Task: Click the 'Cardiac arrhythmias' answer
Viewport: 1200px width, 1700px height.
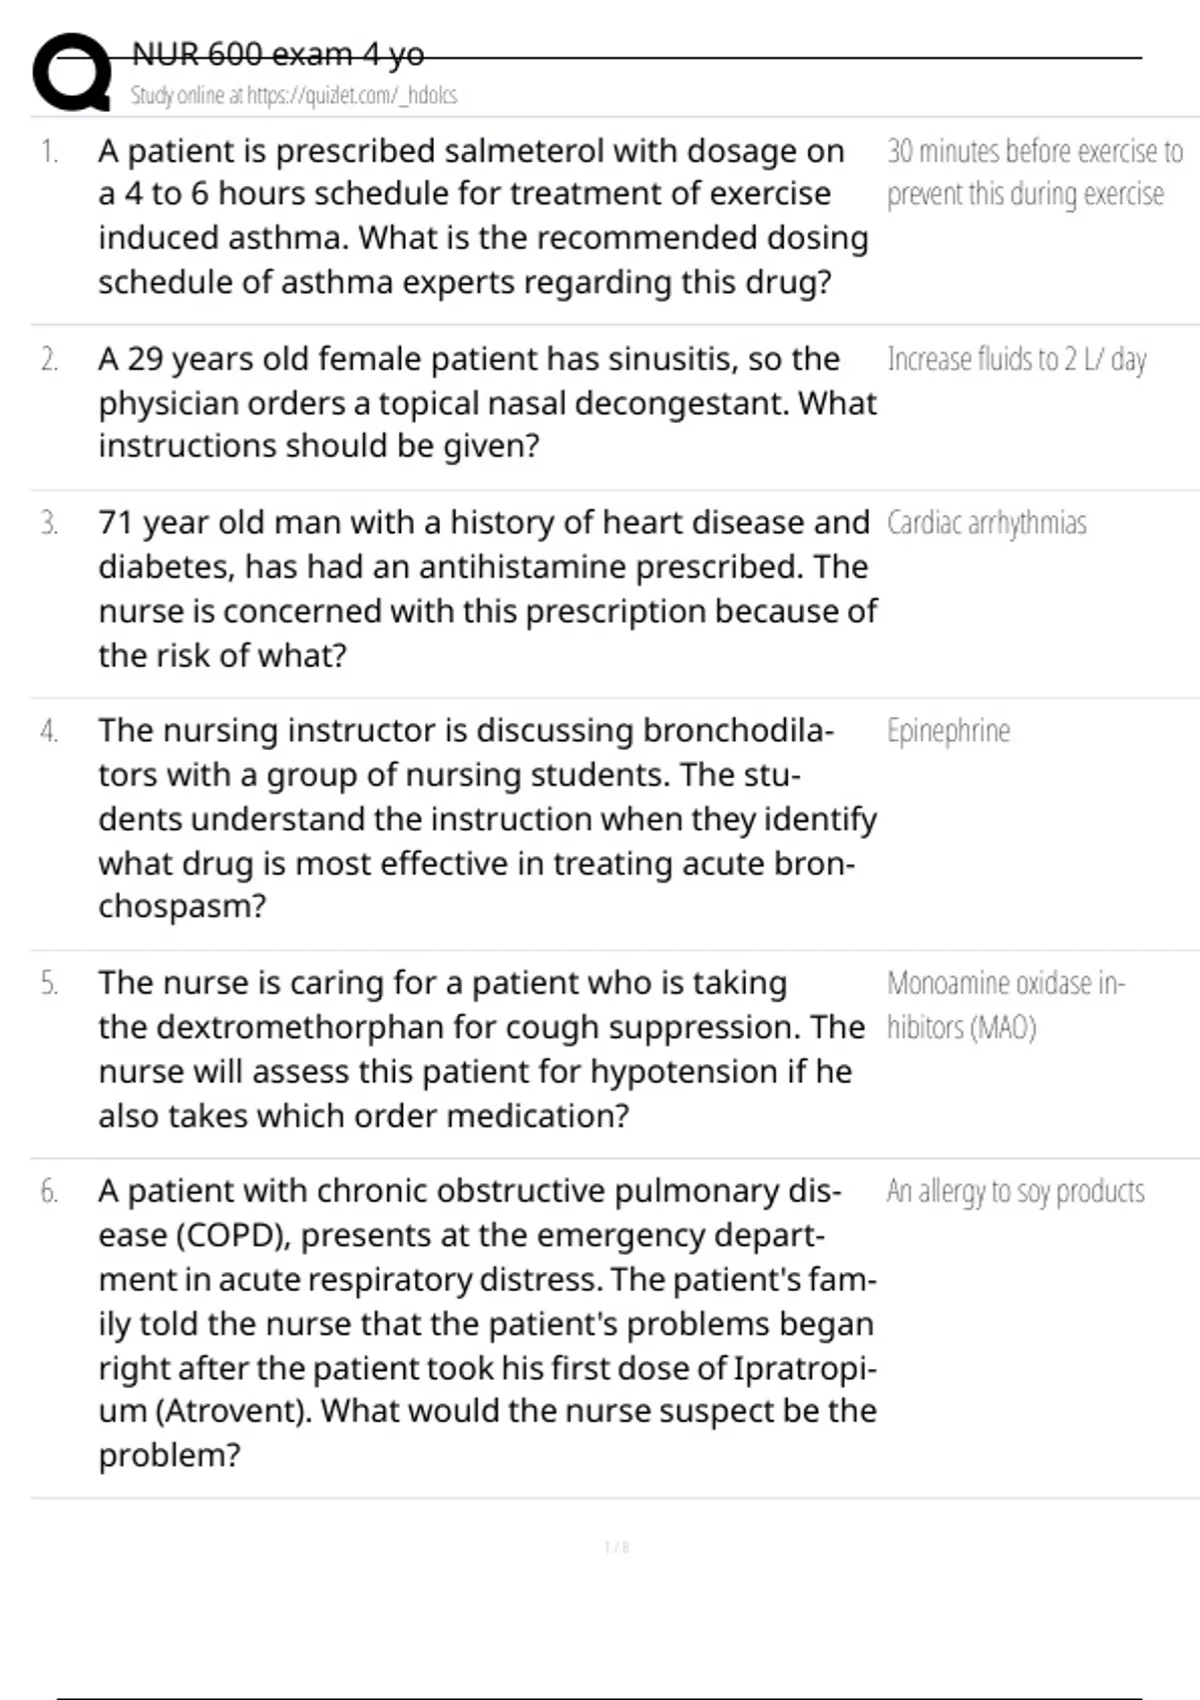Action: 986,523
